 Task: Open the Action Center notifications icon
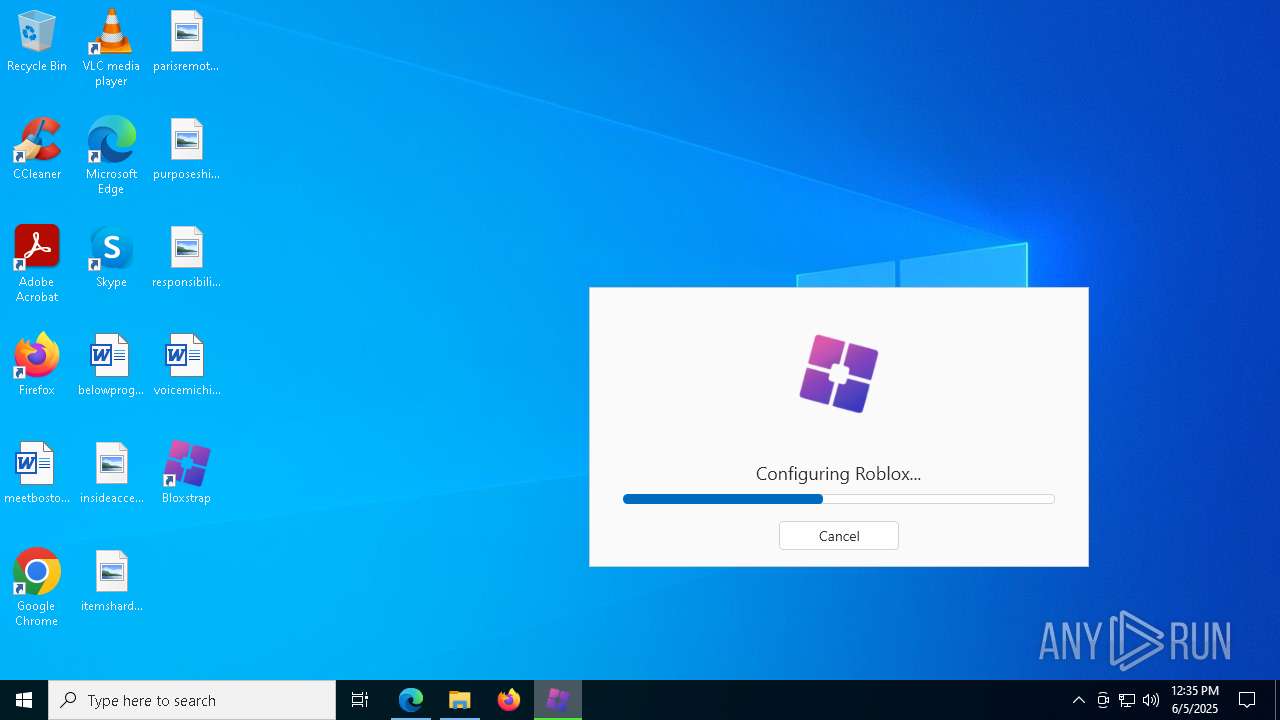[x=1247, y=700]
